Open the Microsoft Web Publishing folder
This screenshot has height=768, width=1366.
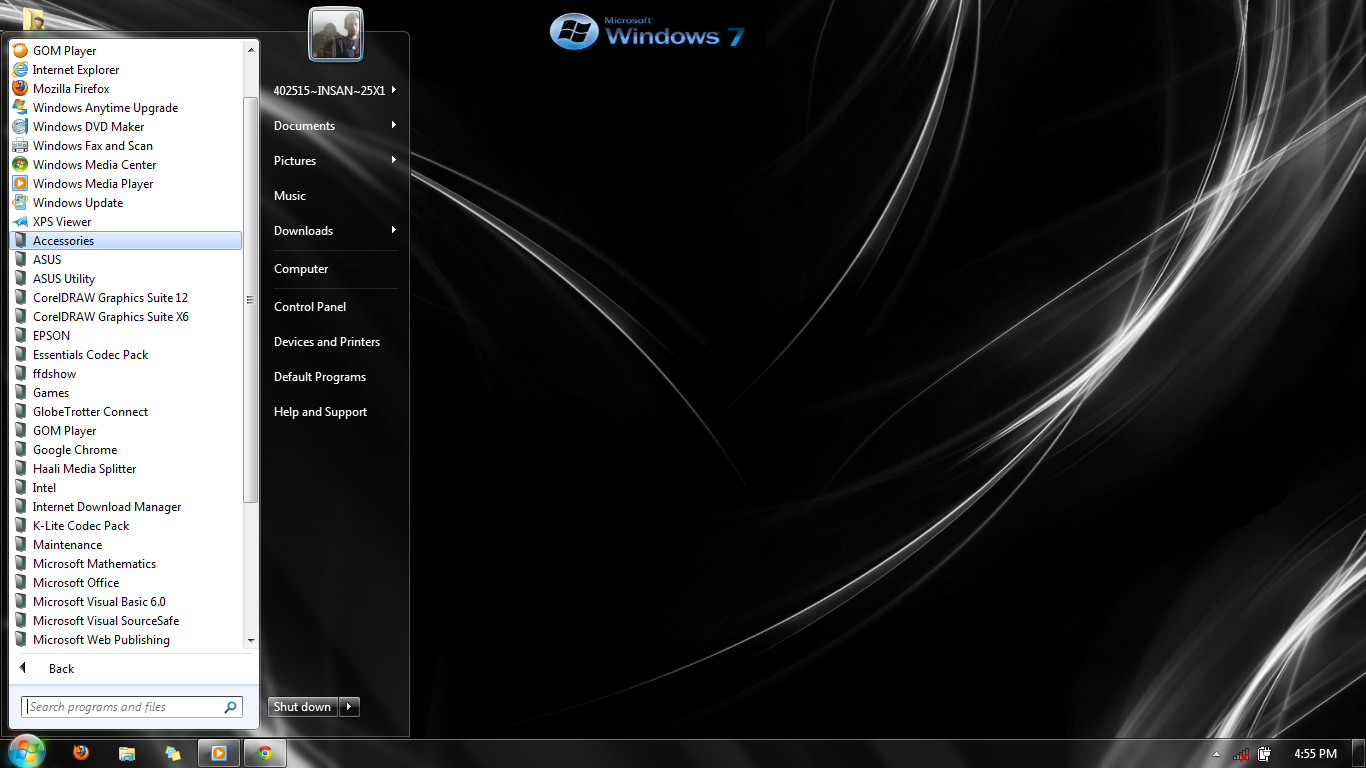click(x=125, y=640)
